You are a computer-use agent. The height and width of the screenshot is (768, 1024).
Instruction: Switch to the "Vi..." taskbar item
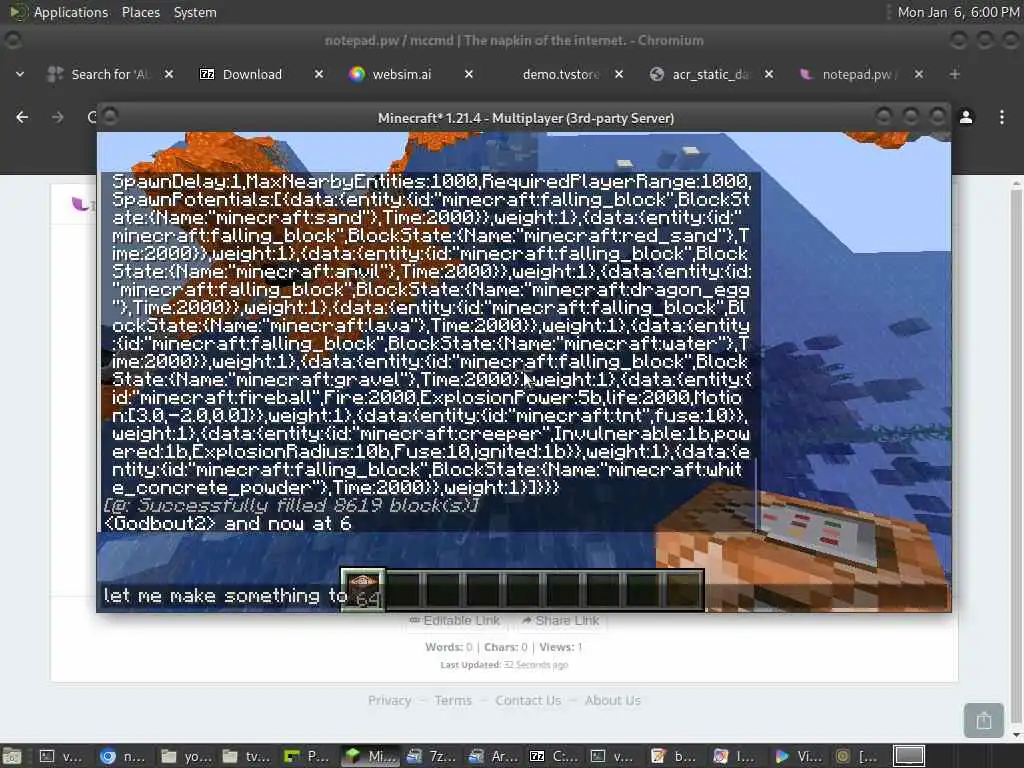[x=799, y=756]
